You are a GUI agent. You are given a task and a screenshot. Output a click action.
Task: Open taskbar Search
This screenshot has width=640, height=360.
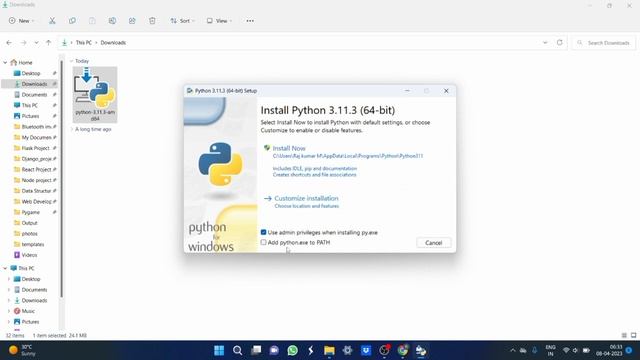[x=238, y=350]
